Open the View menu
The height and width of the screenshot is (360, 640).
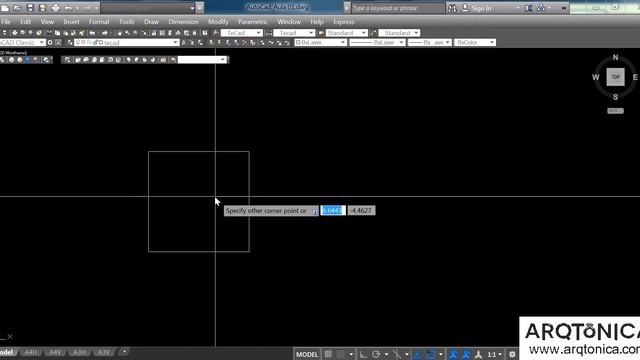[x=47, y=22]
